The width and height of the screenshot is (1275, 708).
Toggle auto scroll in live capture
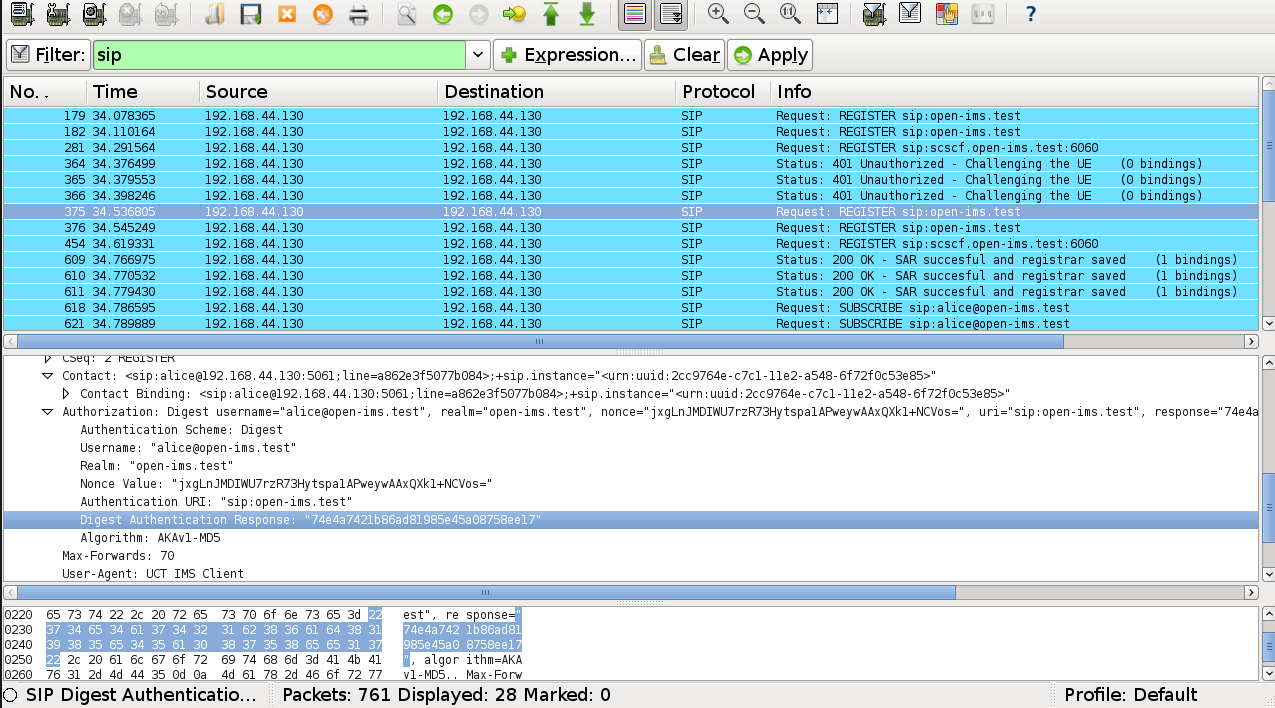click(670, 14)
